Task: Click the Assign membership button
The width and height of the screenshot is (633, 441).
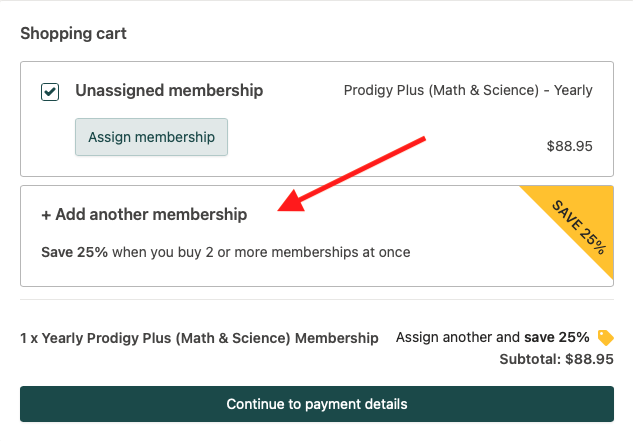Action: 151,137
